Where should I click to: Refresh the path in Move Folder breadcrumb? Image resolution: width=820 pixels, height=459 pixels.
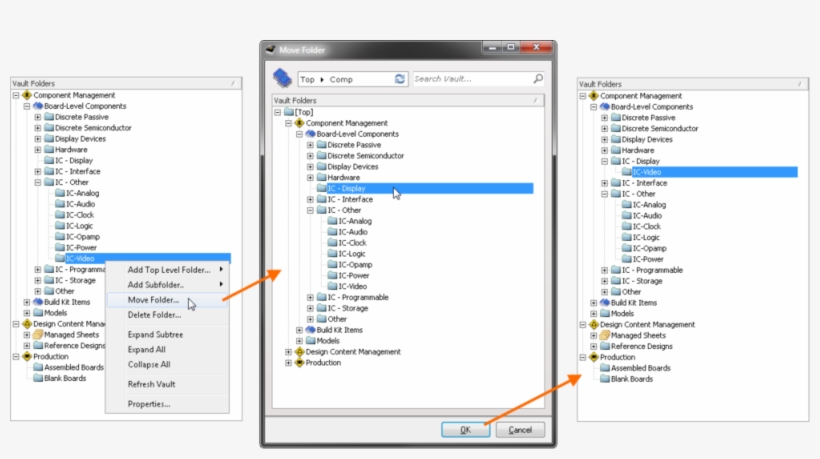tap(400, 79)
